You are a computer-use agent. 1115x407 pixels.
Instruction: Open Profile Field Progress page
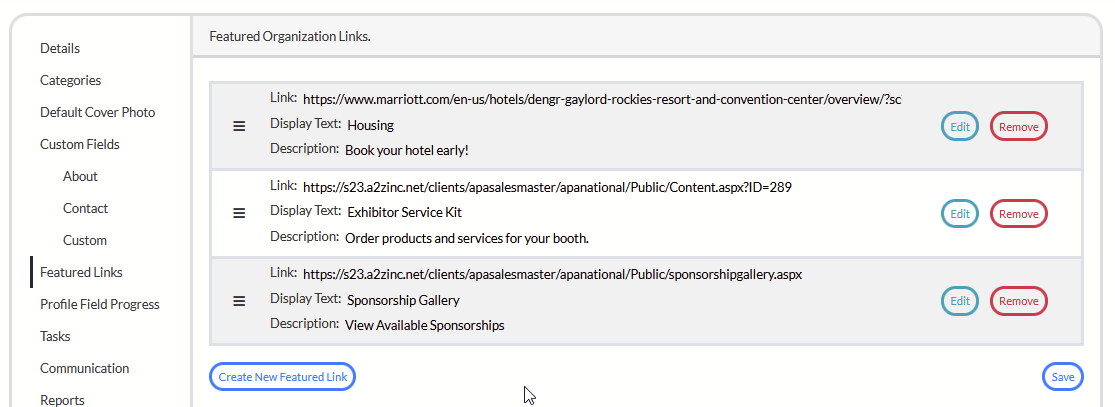click(x=99, y=304)
